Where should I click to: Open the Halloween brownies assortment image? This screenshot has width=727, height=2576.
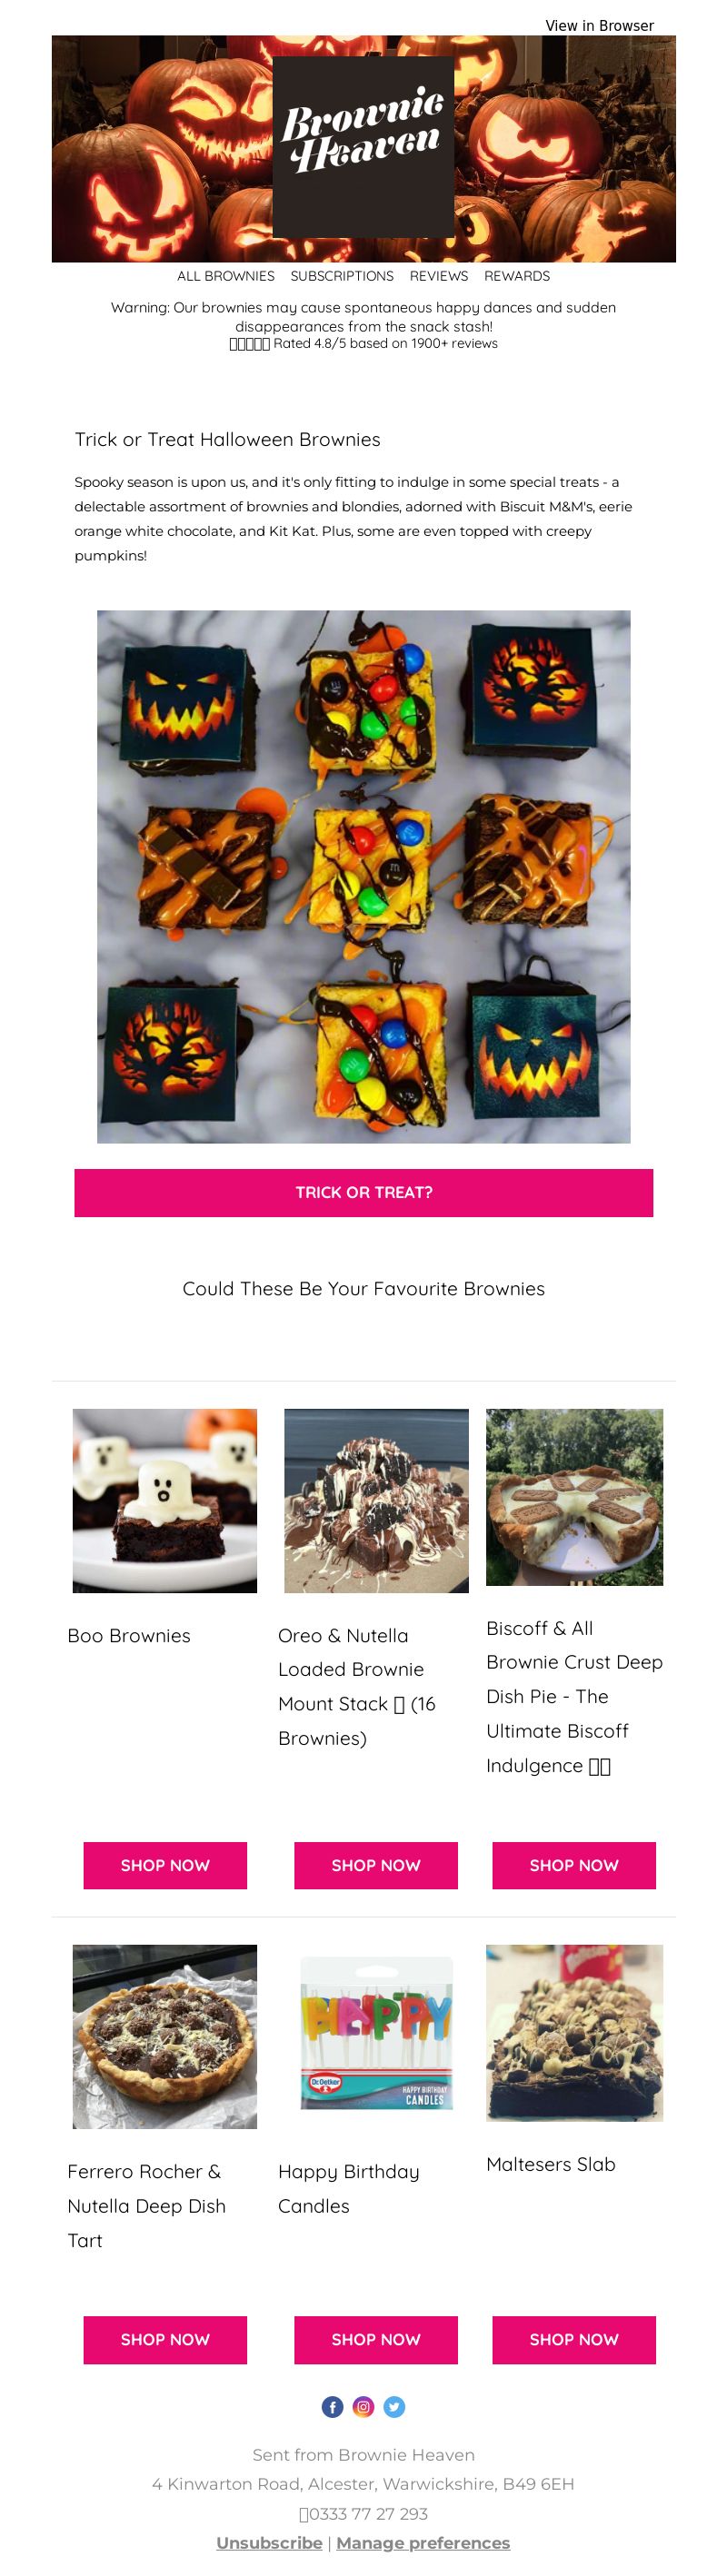[x=364, y=877]
